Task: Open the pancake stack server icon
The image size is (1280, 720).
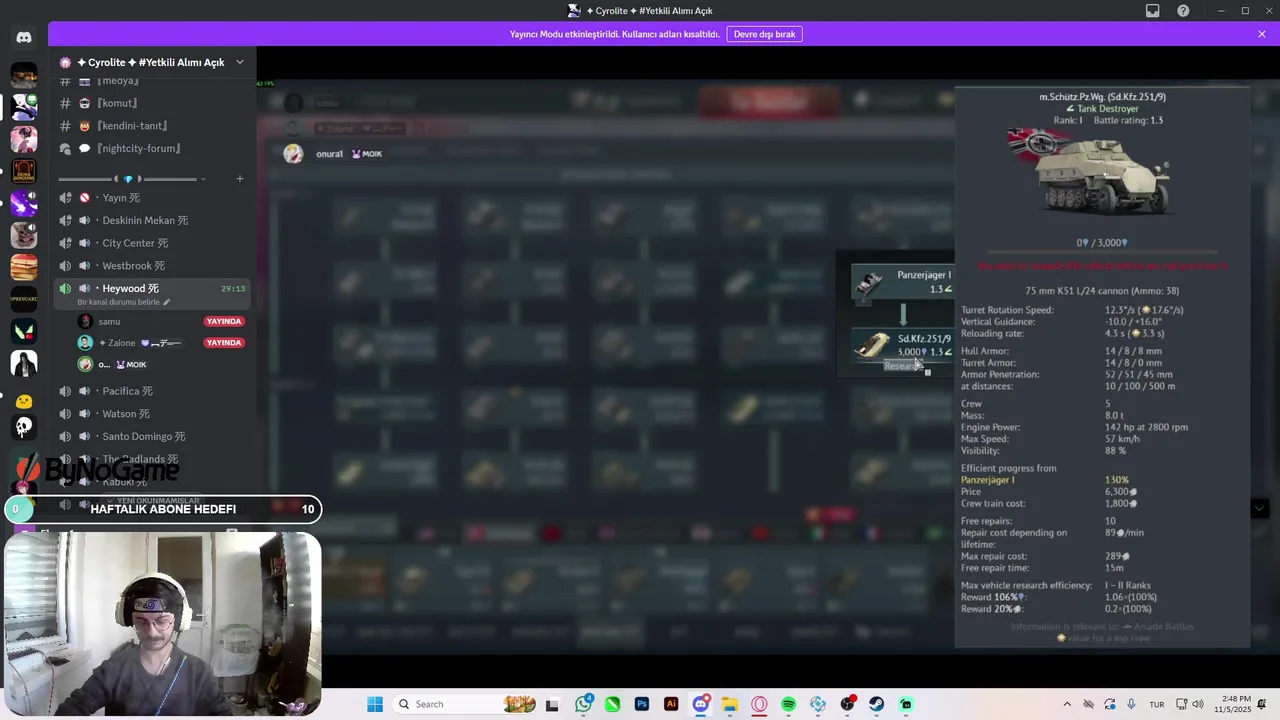Action: (24, 267)
